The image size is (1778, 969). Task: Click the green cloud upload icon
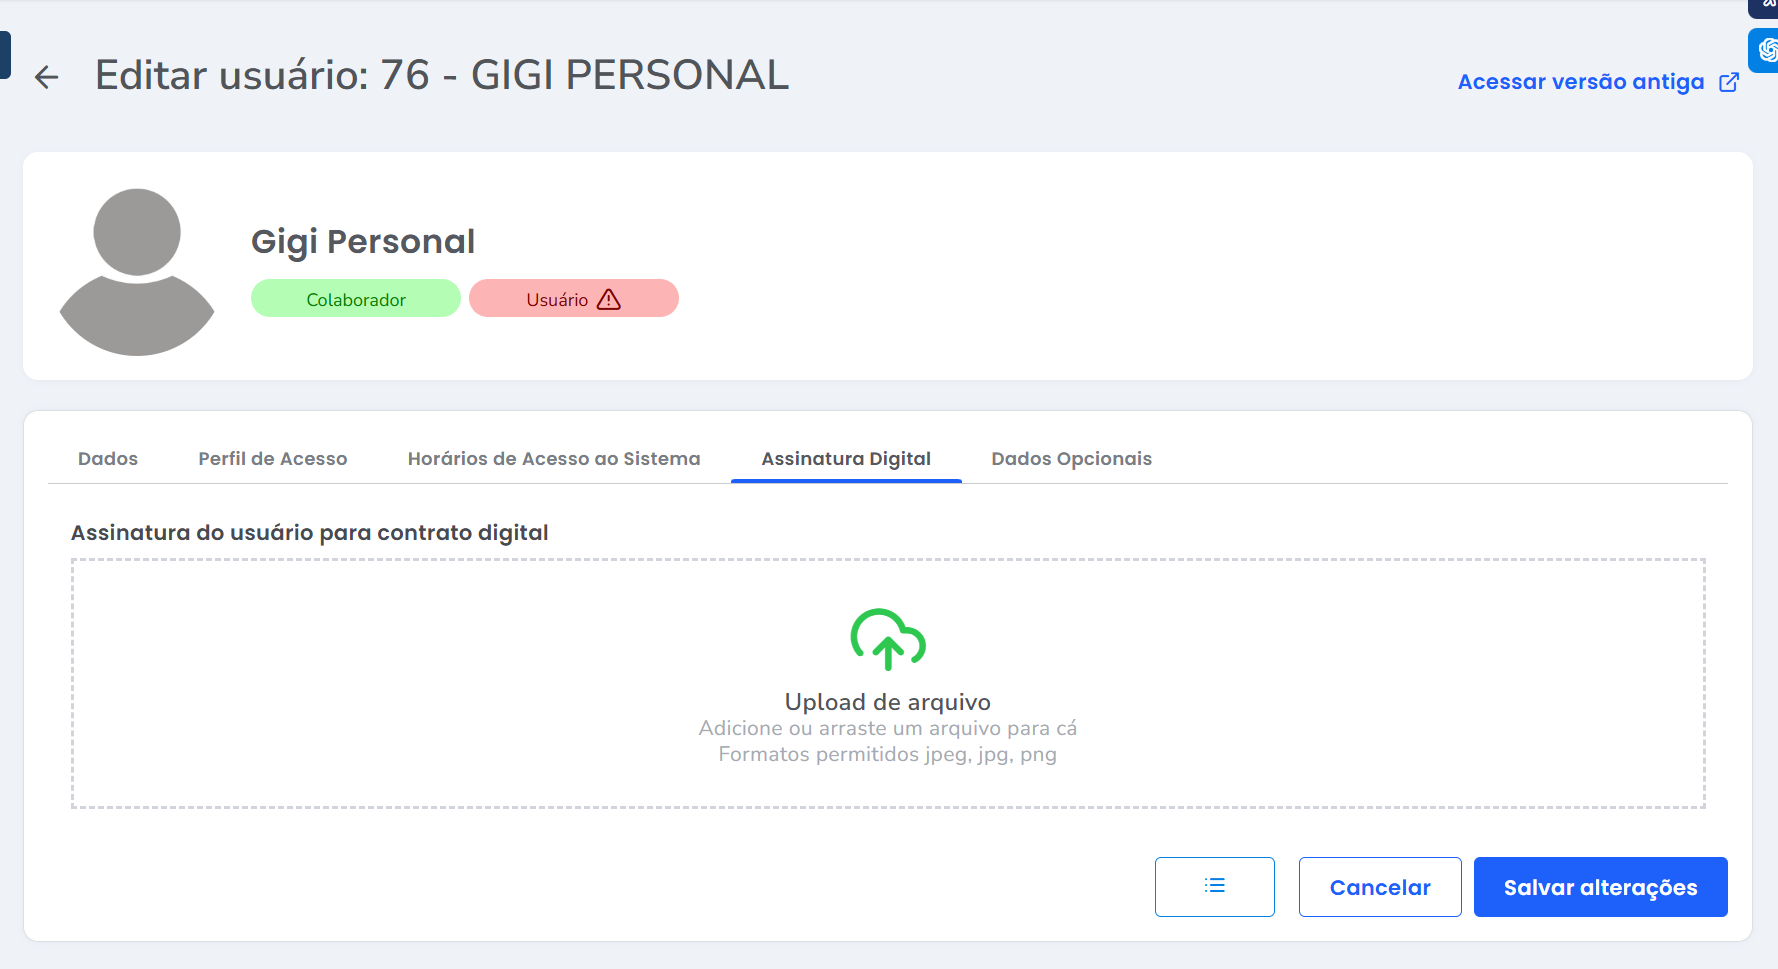tap(888, 639)
